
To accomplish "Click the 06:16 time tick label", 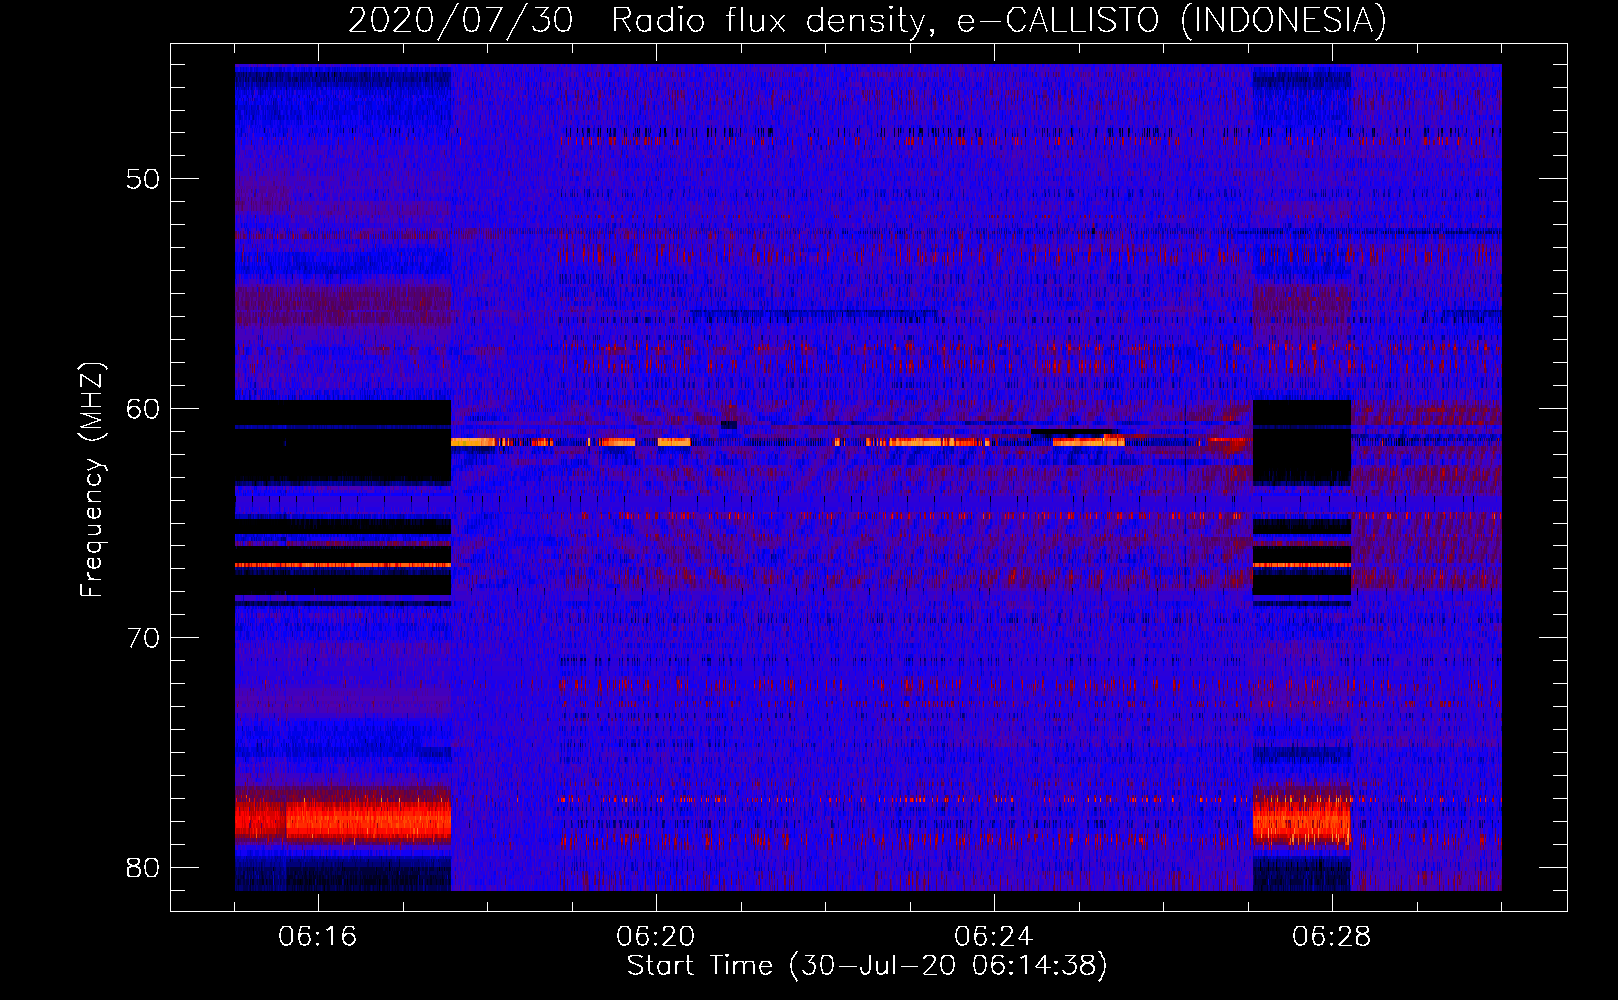I will tap(318, 937).
